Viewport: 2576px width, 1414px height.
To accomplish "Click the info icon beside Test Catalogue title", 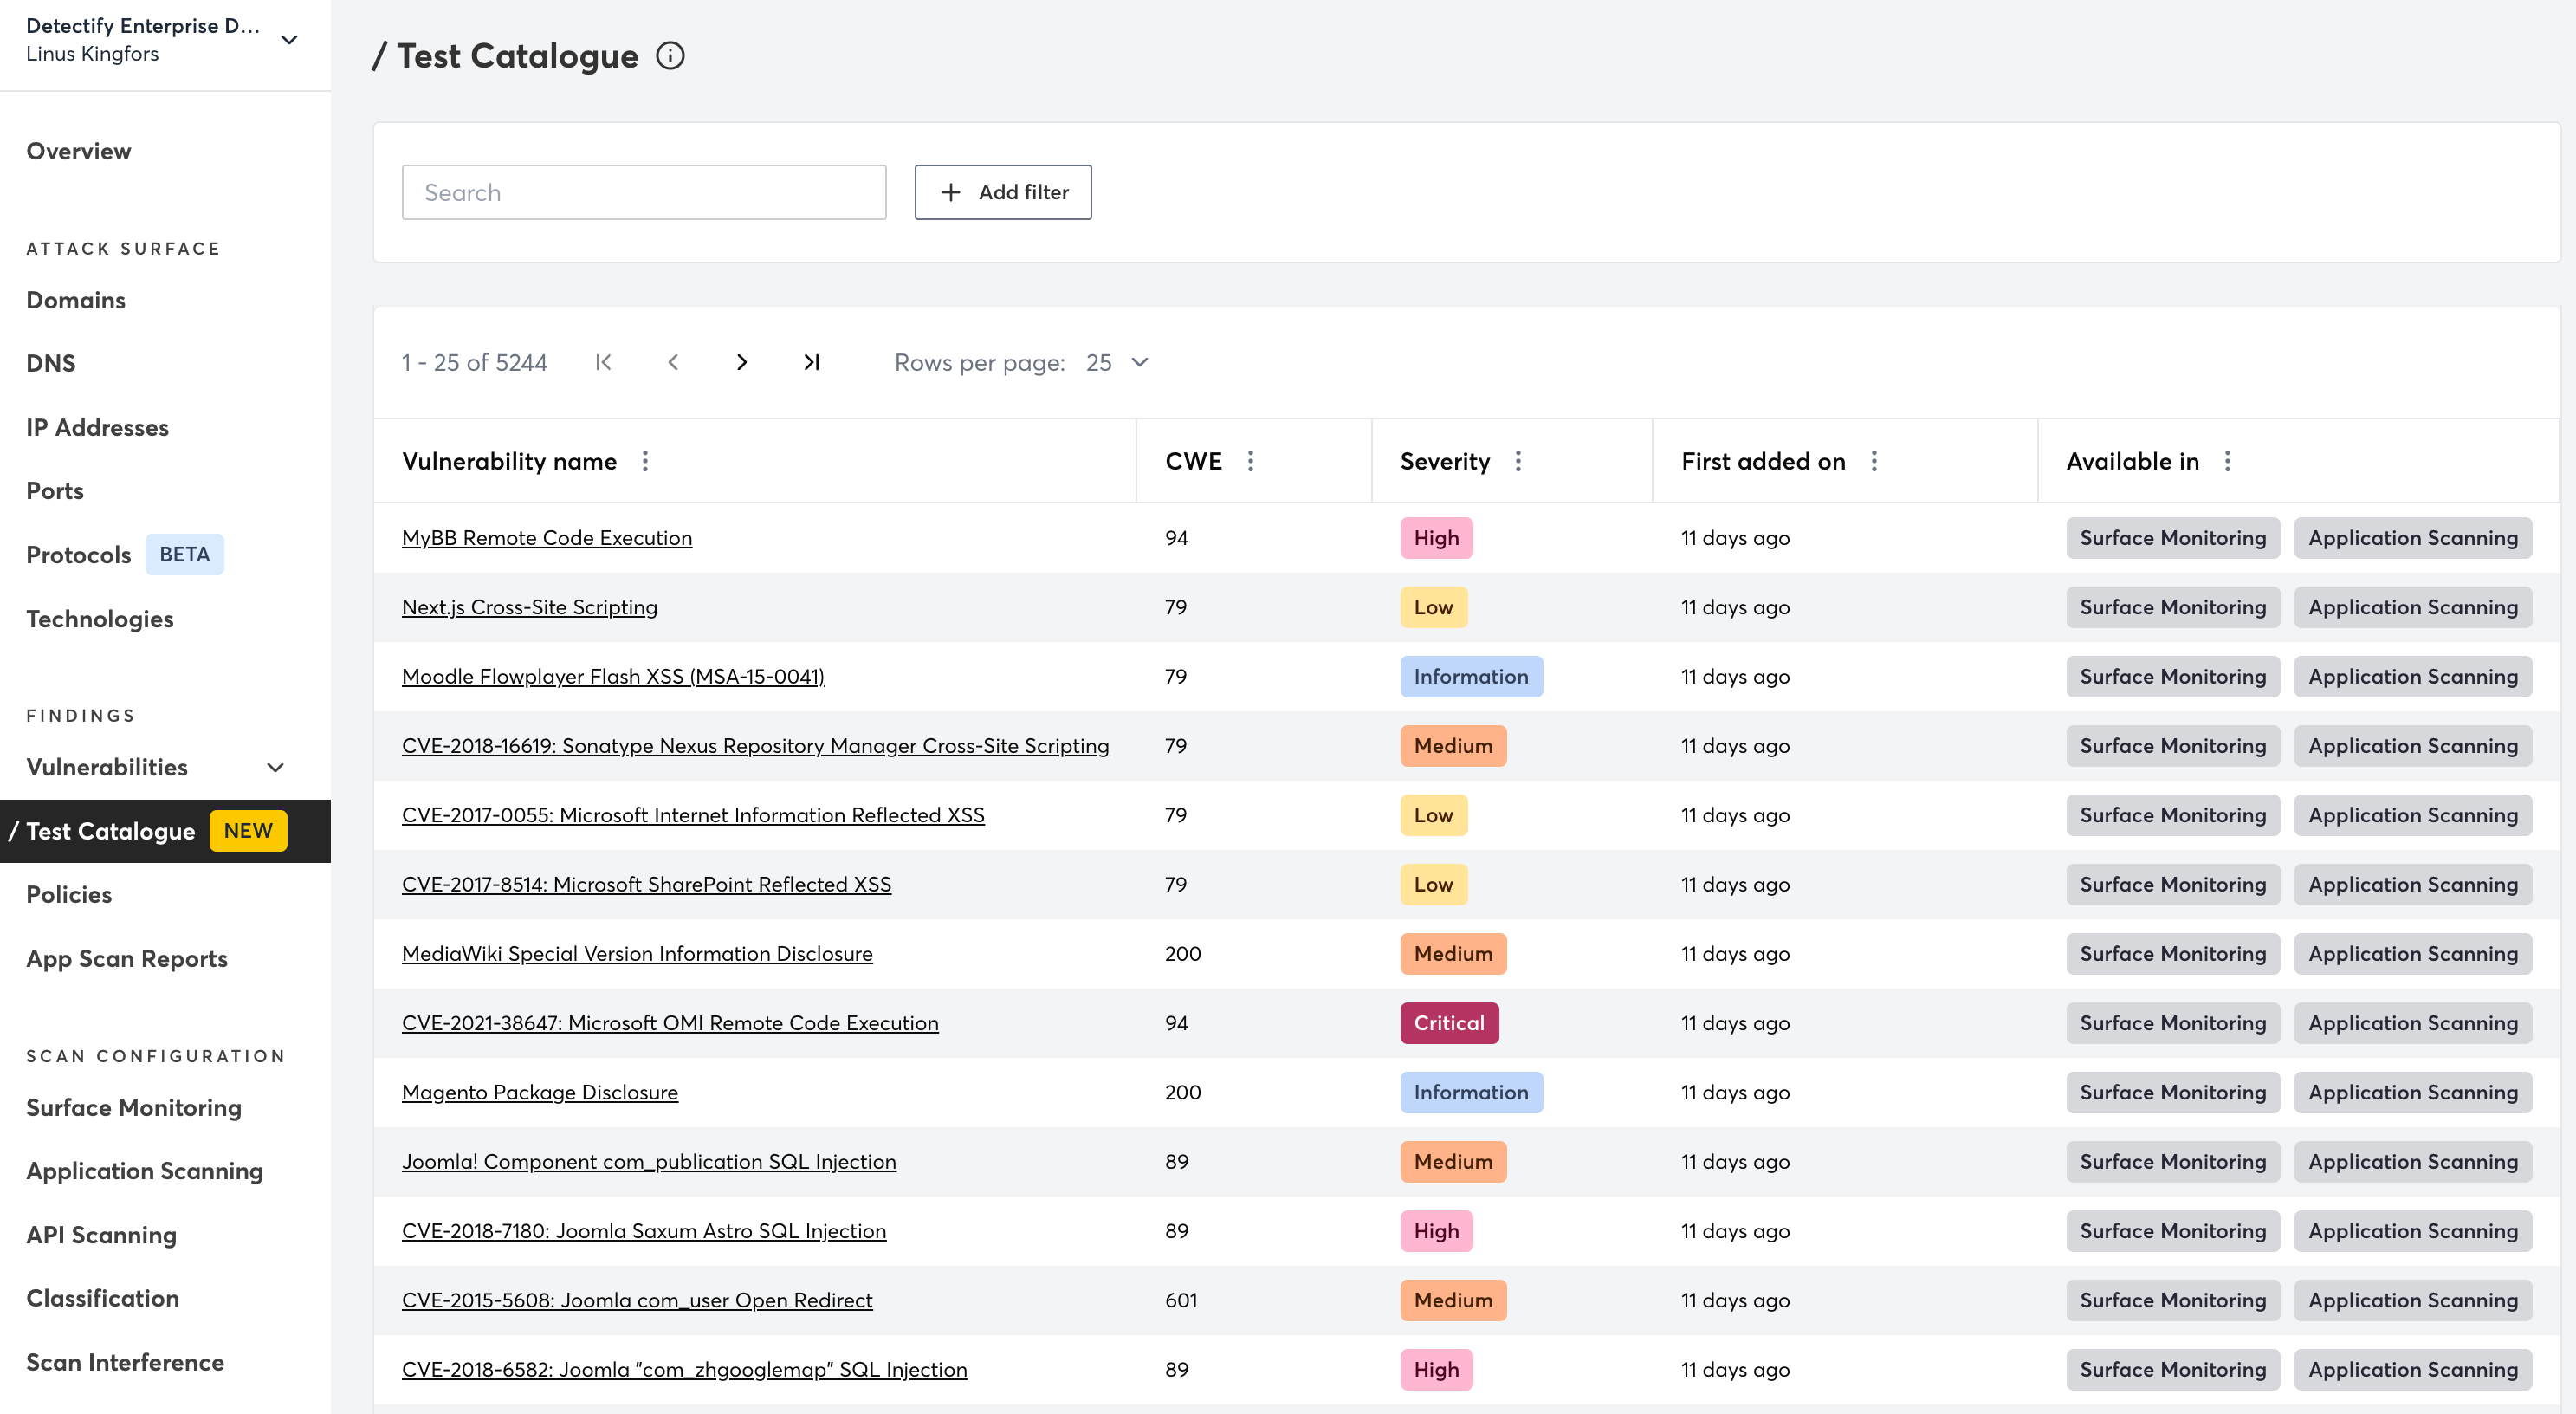I will pos(670,56).
